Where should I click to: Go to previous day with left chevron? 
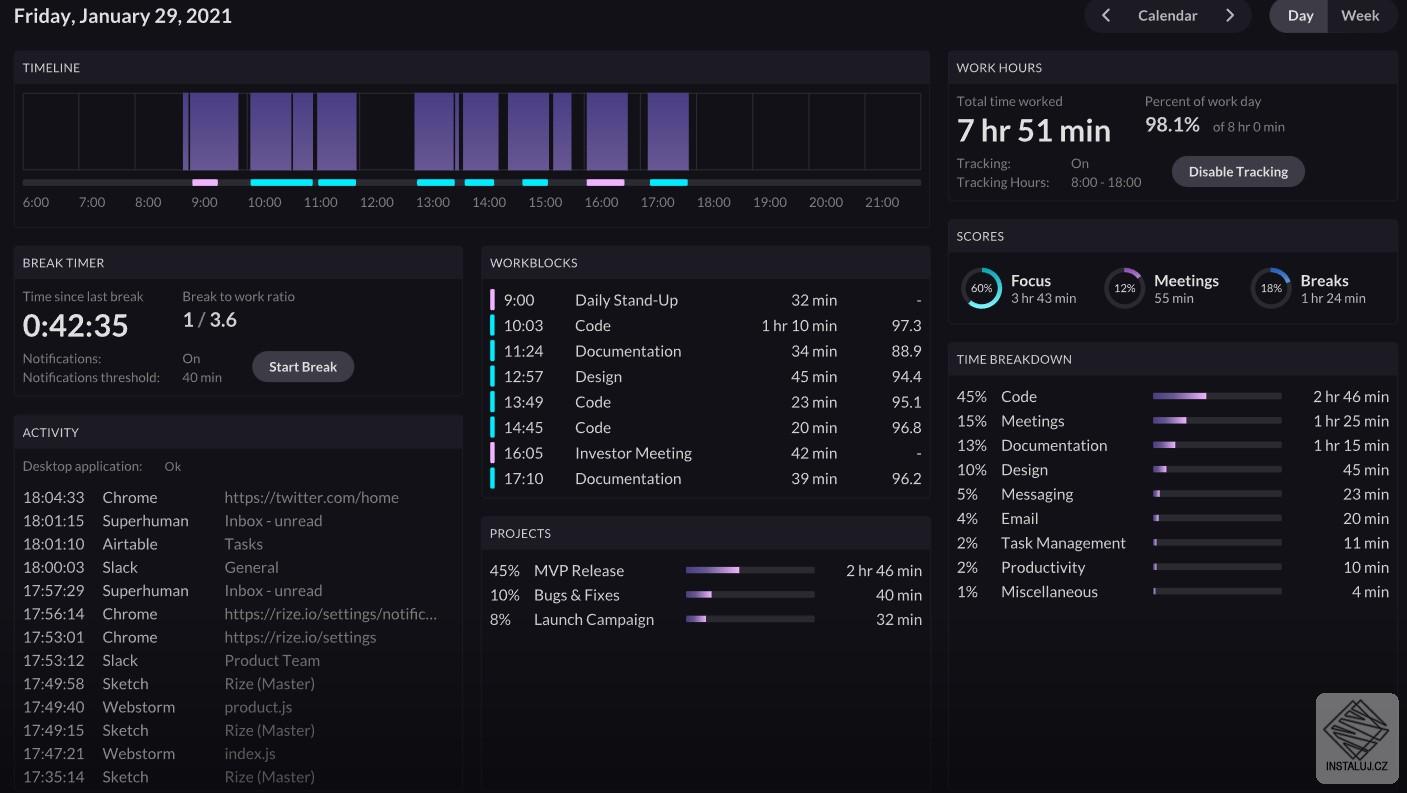point(1106,16)
